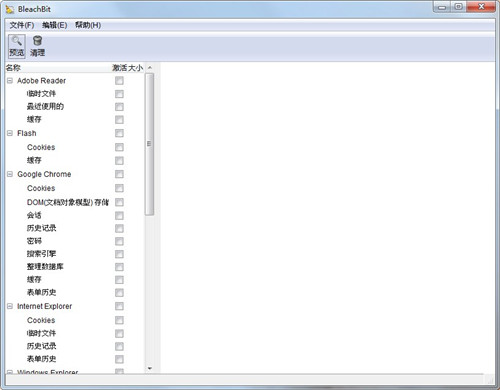Collapse the Google Chrome tree group
500x390 pixels.
(10, 174)
